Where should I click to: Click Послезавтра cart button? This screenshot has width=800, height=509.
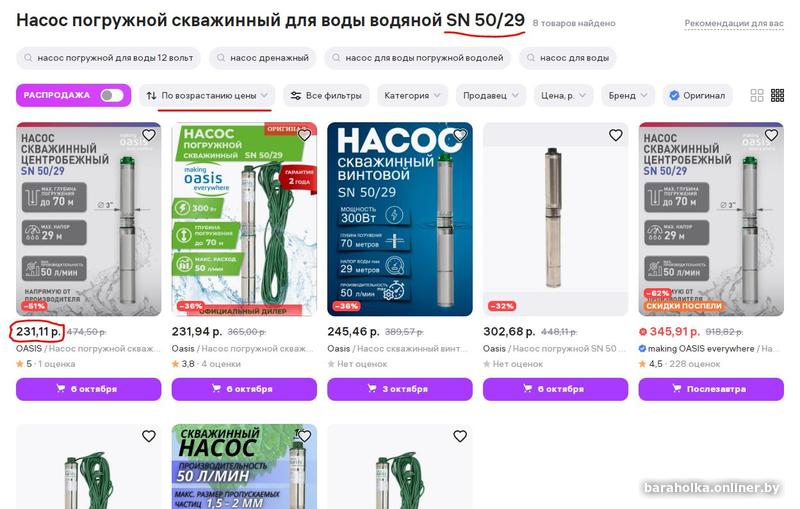pyautogui.click(x=711, y=389)
